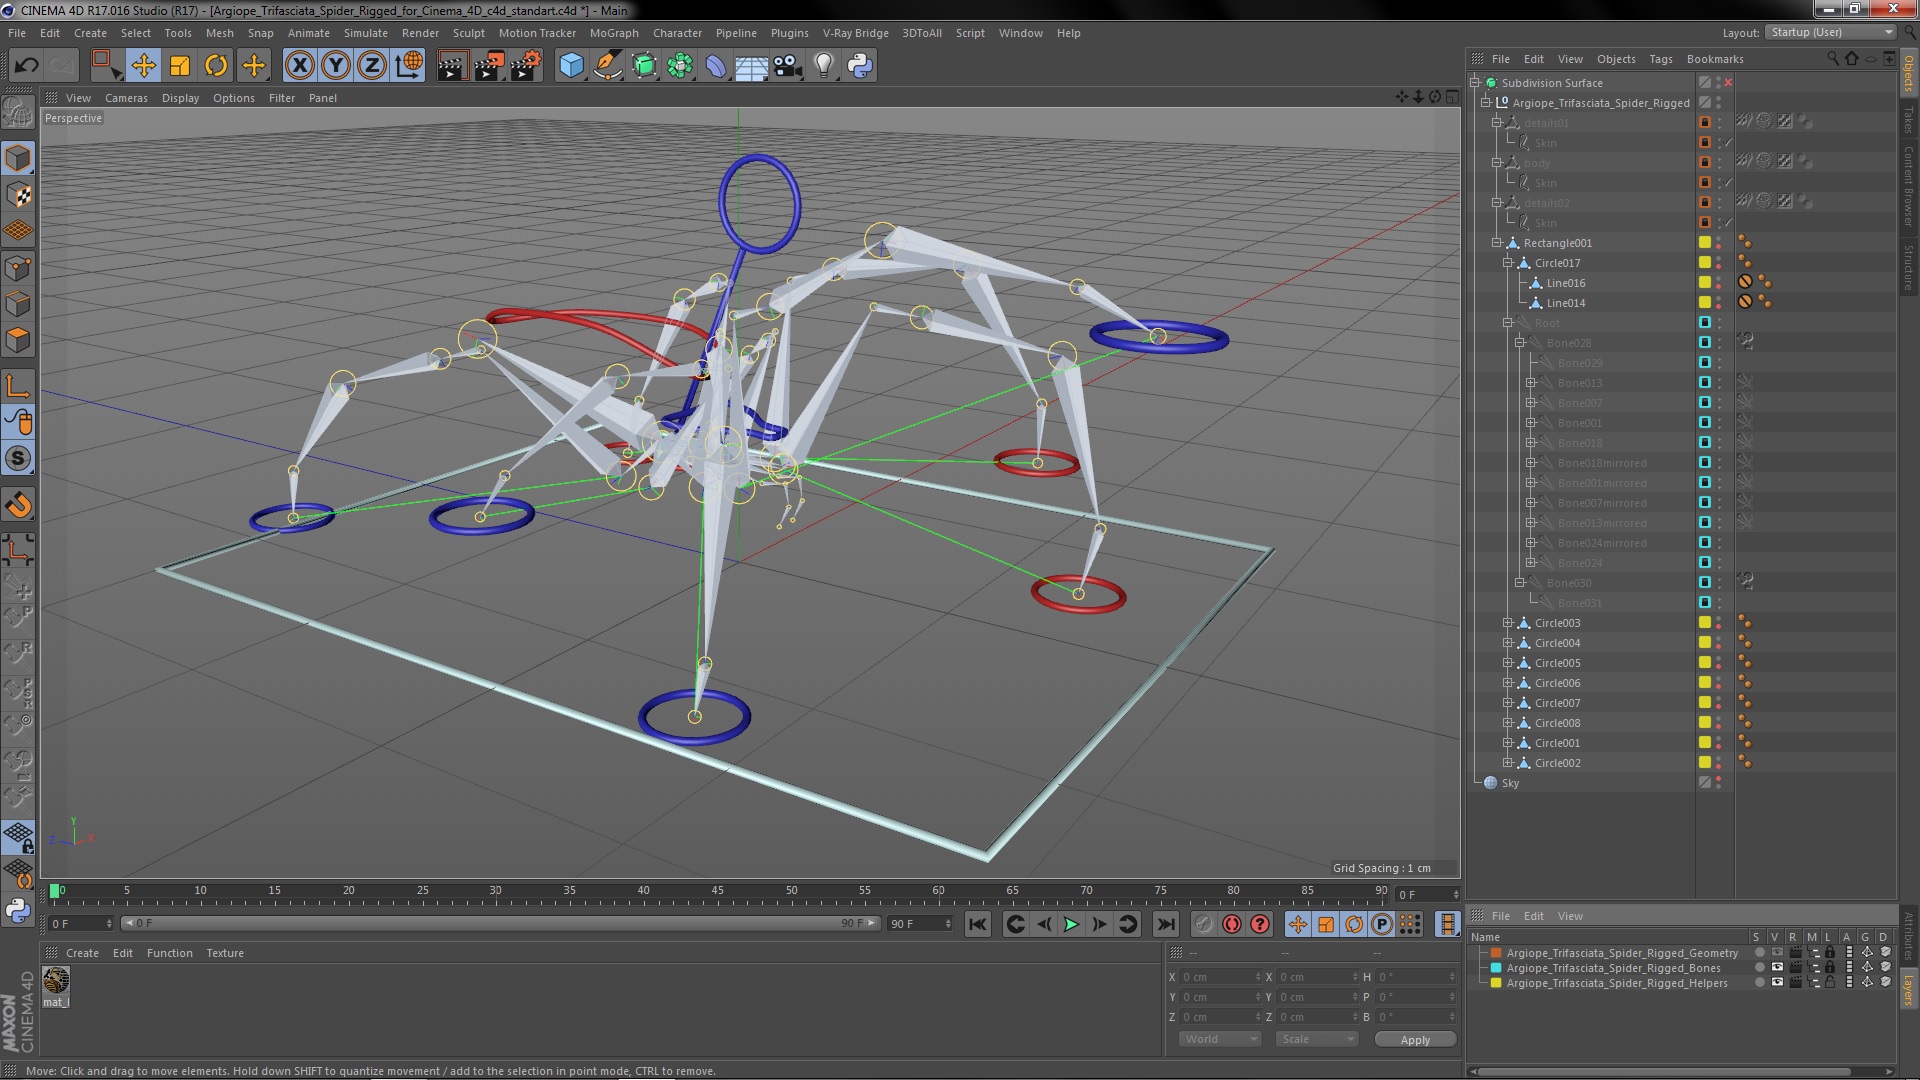The image size is (1920, 1080).
Task: Select the Line016 object
Action: [x=1565, y=283]
